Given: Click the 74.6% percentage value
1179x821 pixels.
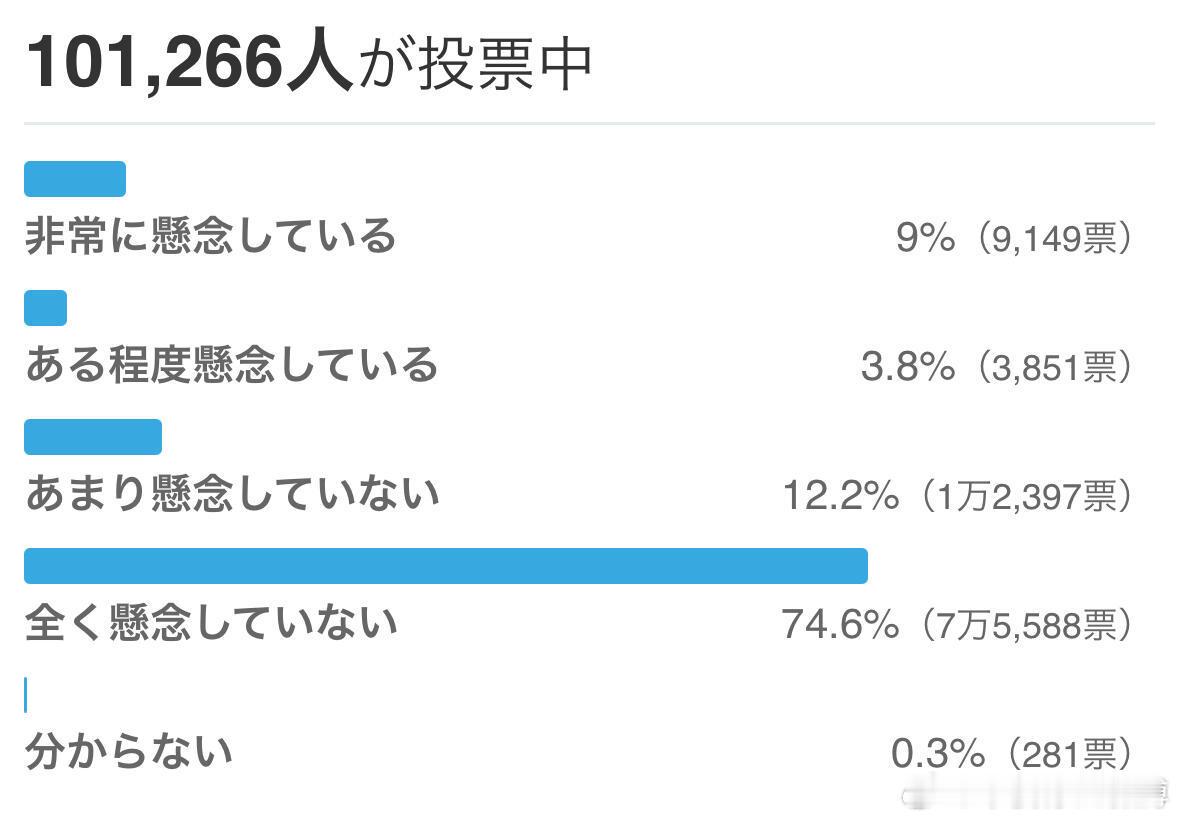Looking at the screenshot, I should [840, 625].
